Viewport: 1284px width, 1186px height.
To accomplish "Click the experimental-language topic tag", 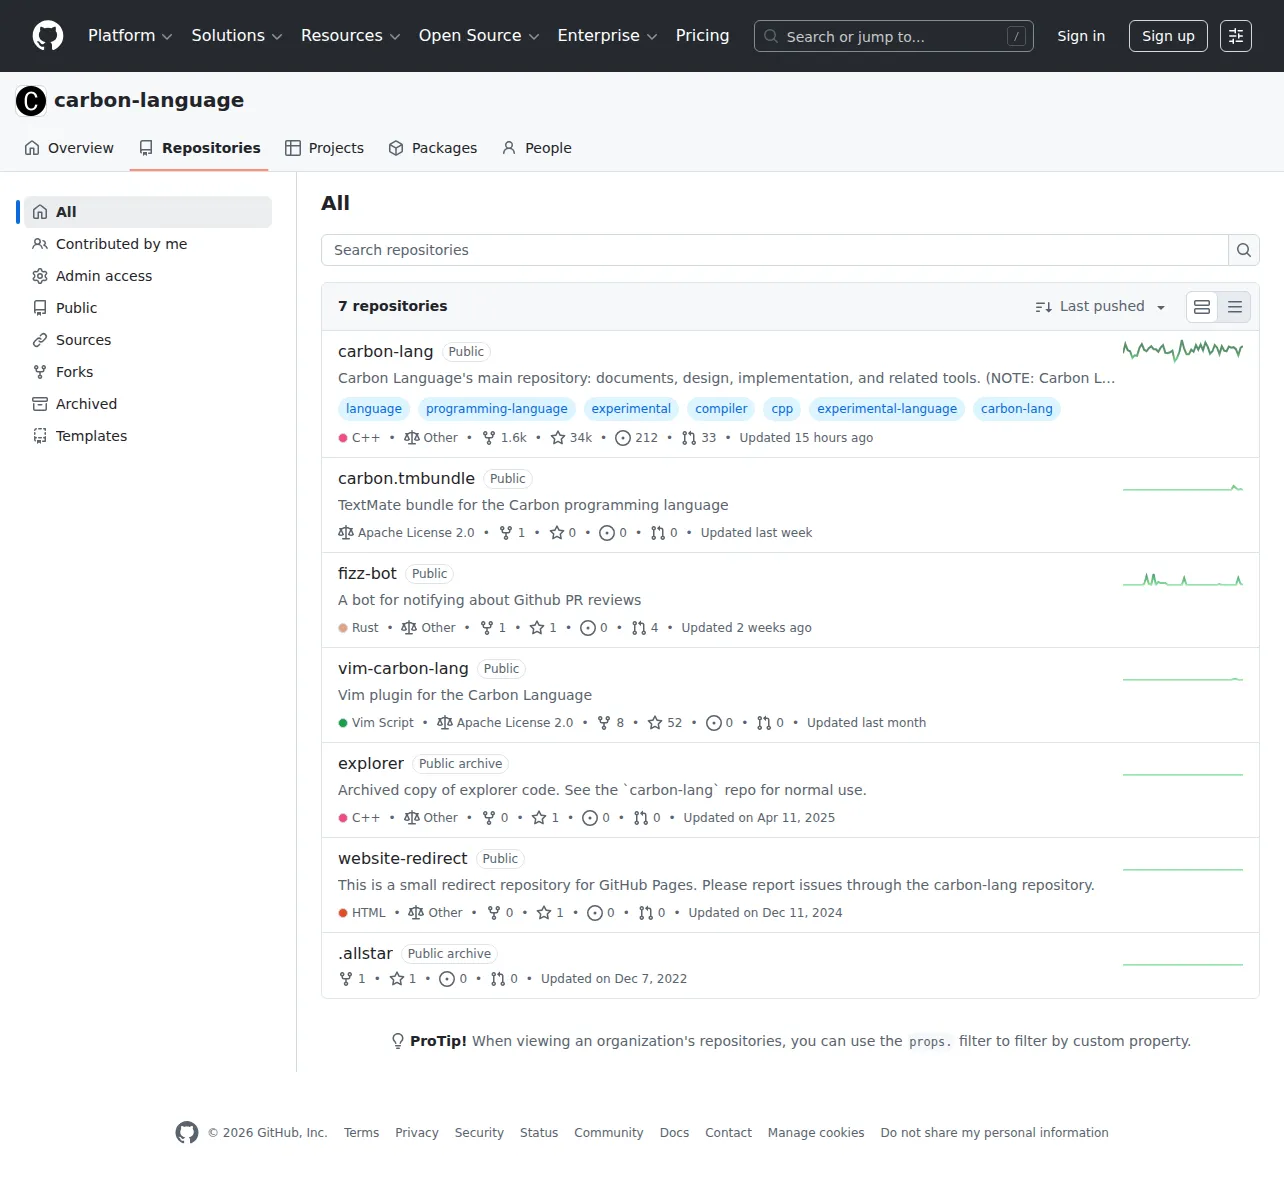I will [887, 409].
